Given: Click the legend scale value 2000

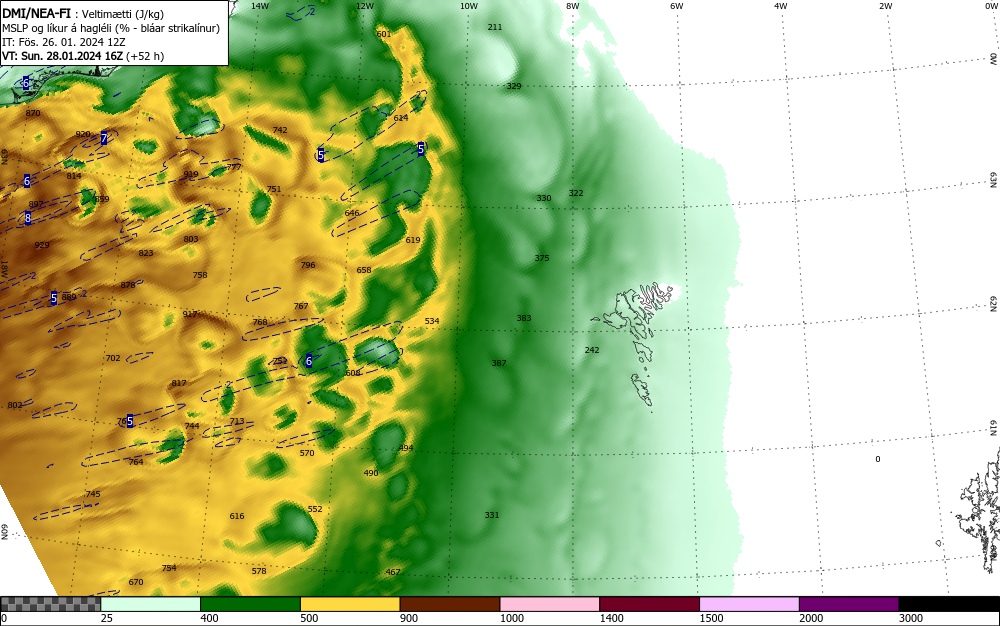Looking at the screenshot, I should (811, 618).
